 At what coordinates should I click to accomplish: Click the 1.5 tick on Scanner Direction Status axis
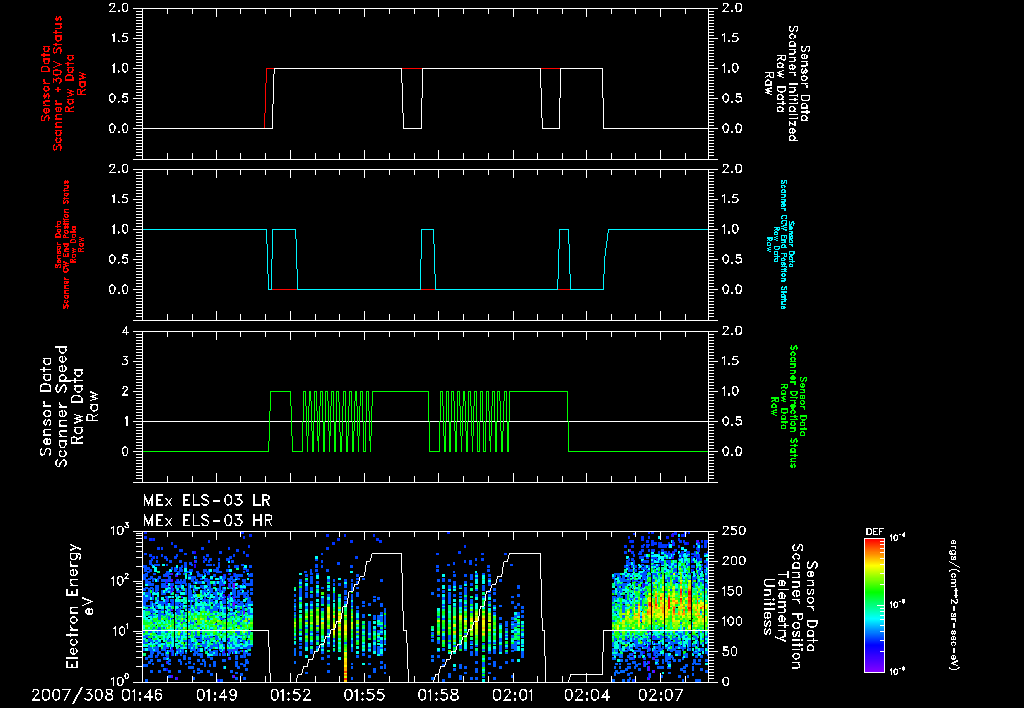pos(732,361)
